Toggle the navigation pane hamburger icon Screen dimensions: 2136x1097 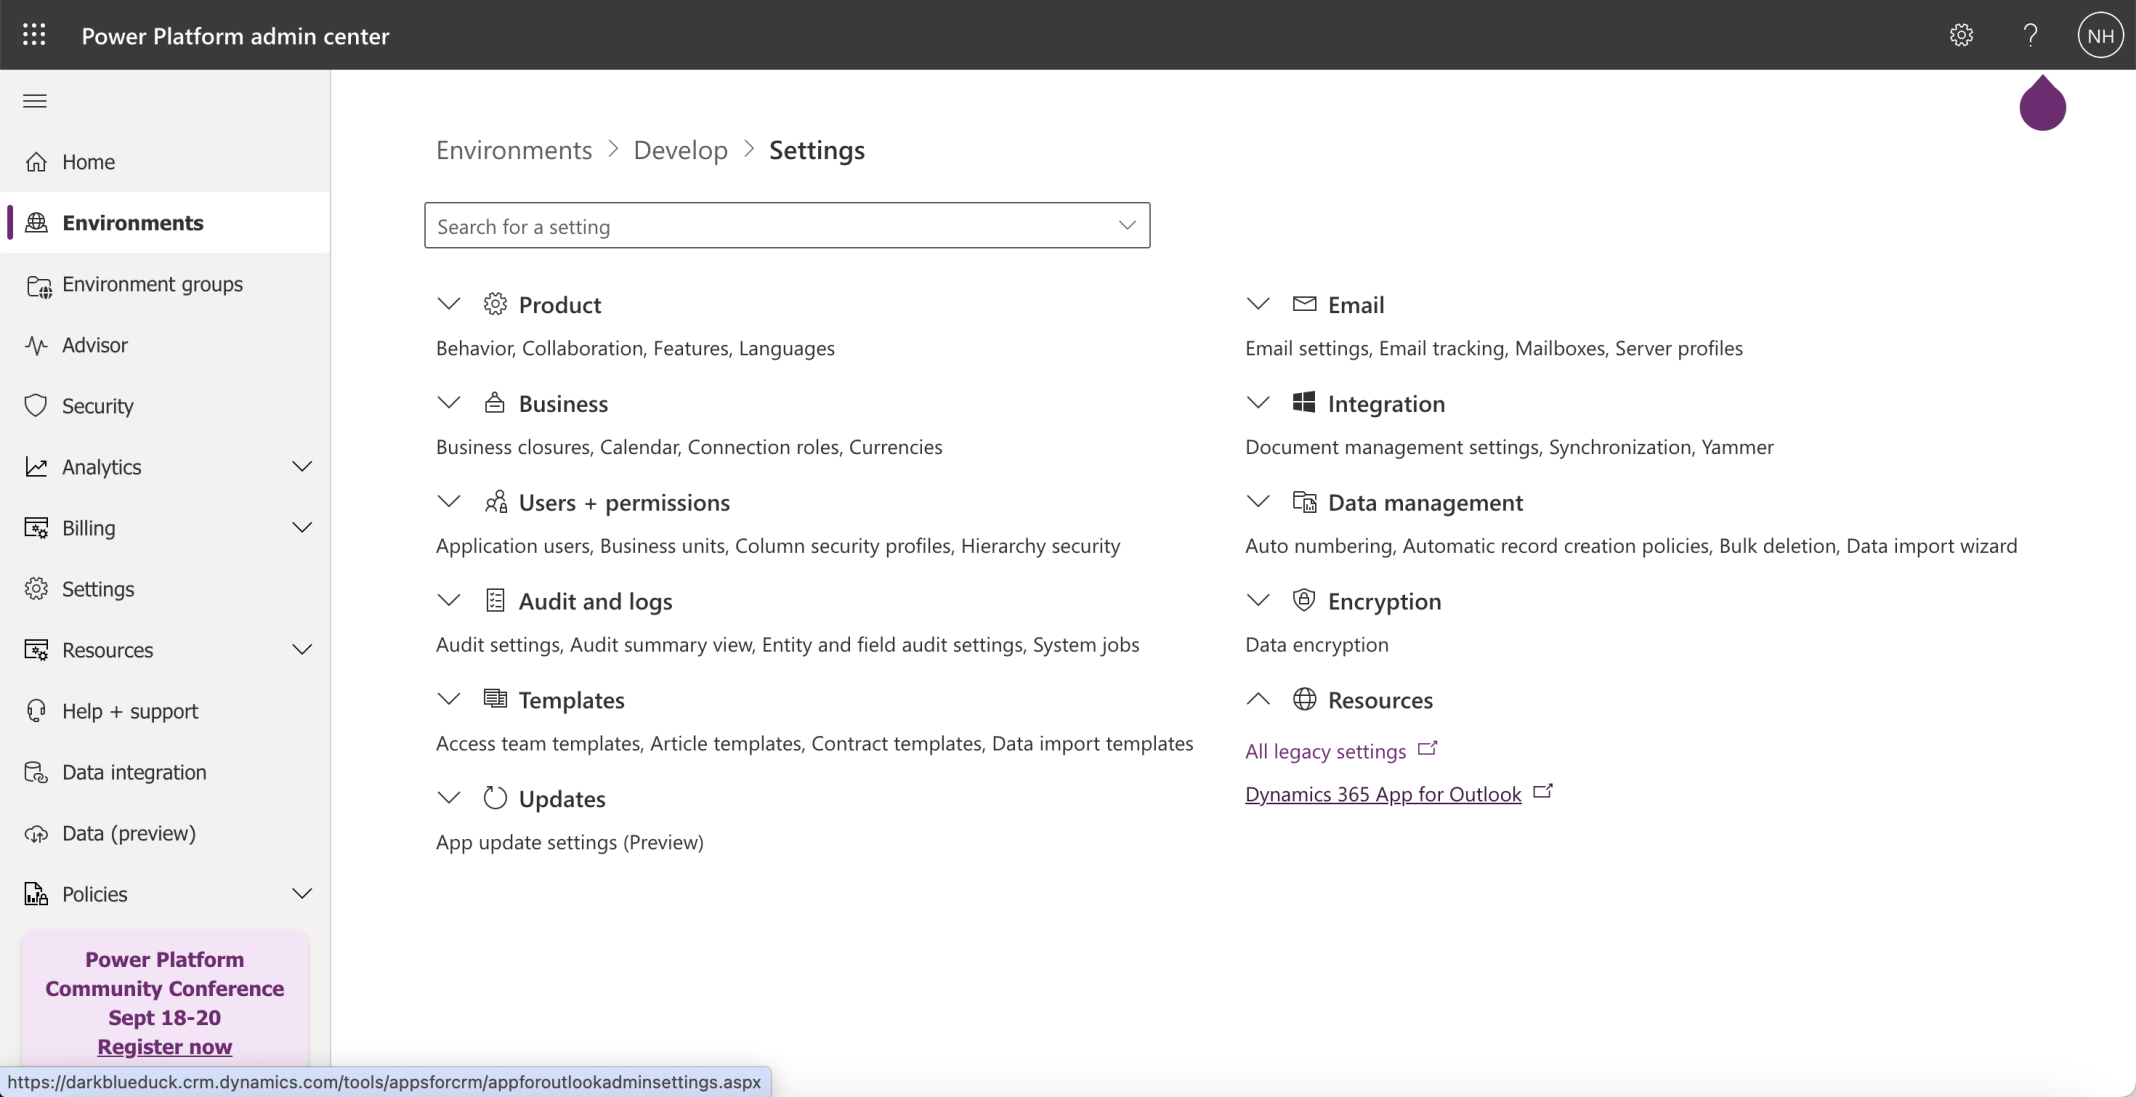tap(35, 101)
